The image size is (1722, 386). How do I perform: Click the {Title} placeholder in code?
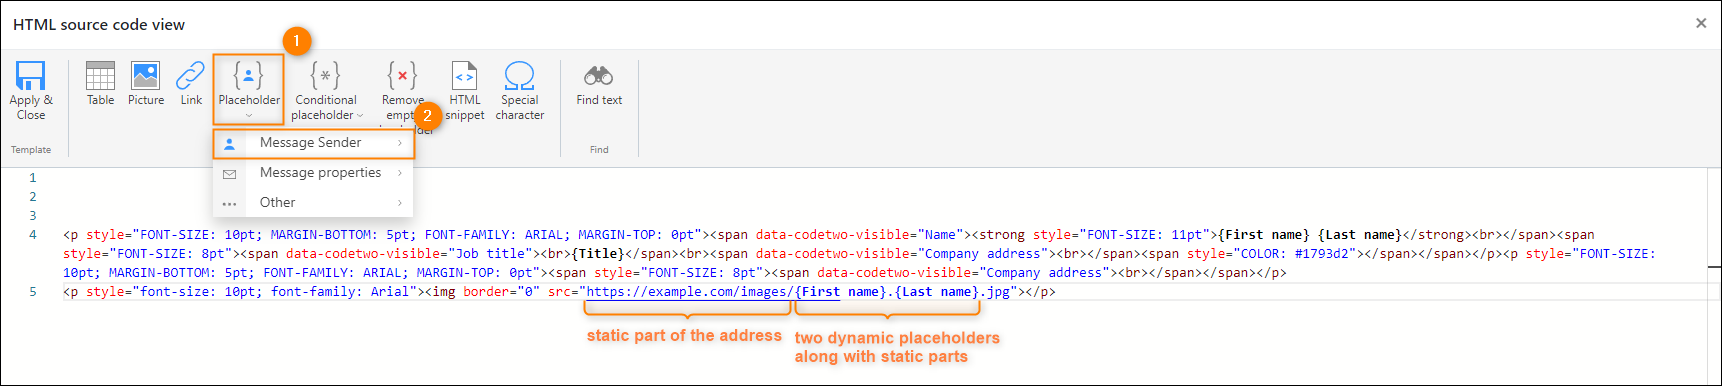point(598,254)
